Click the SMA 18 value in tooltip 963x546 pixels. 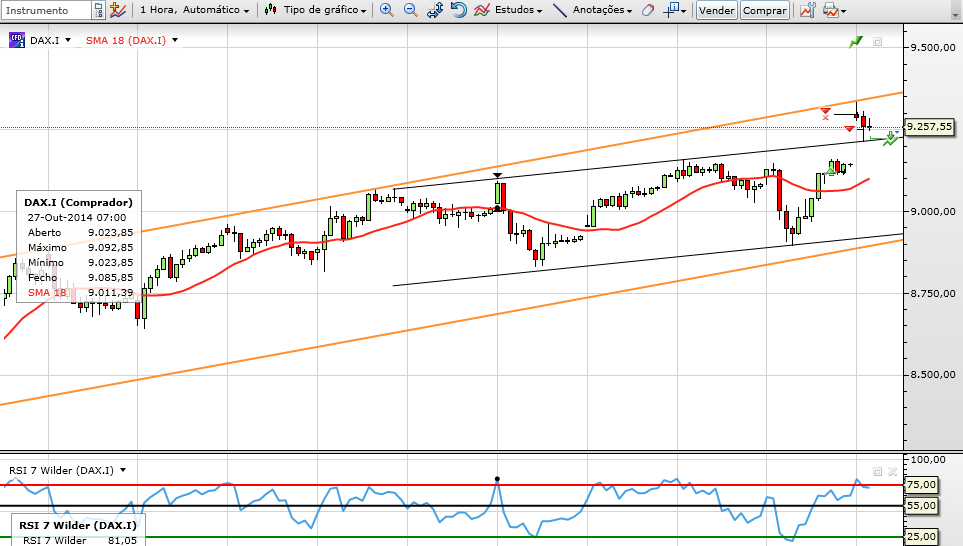111,292
